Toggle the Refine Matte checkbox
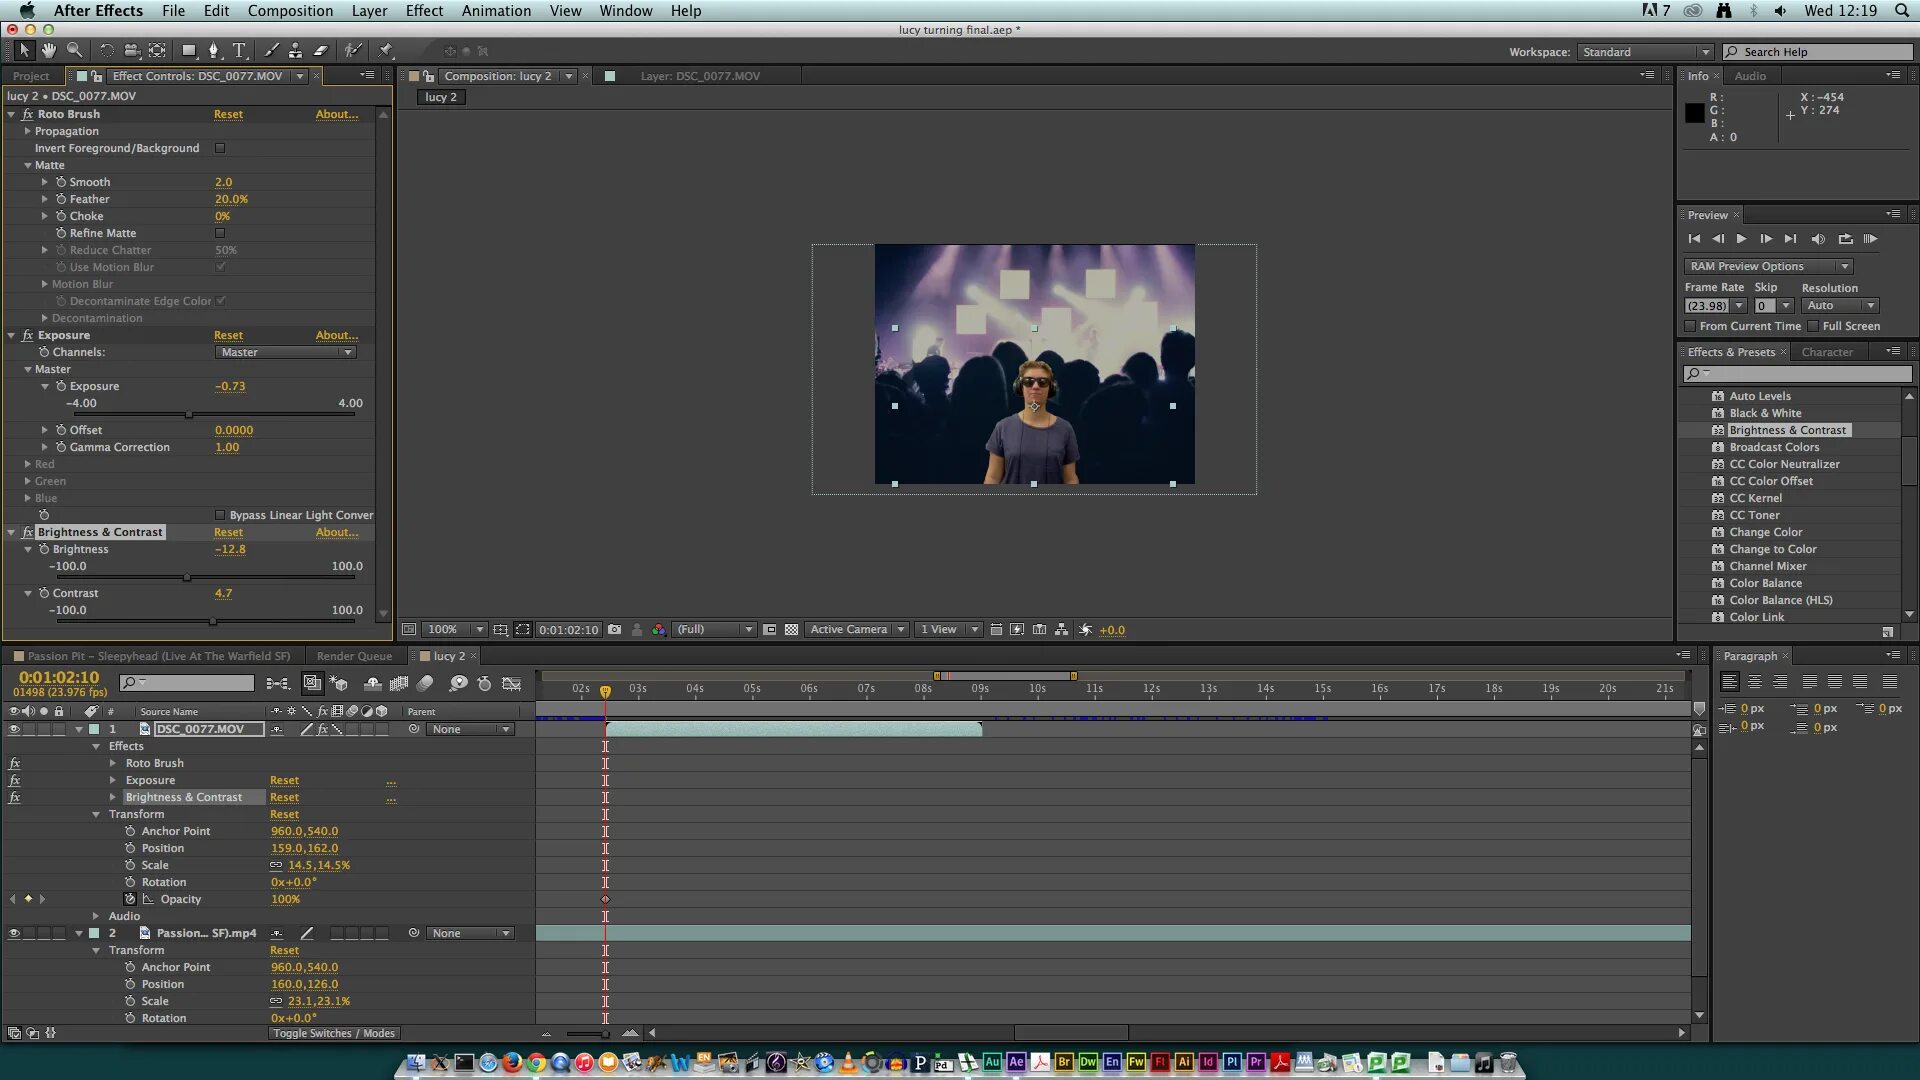Viewport: 1920px width, 1080px height. (220, 233)
